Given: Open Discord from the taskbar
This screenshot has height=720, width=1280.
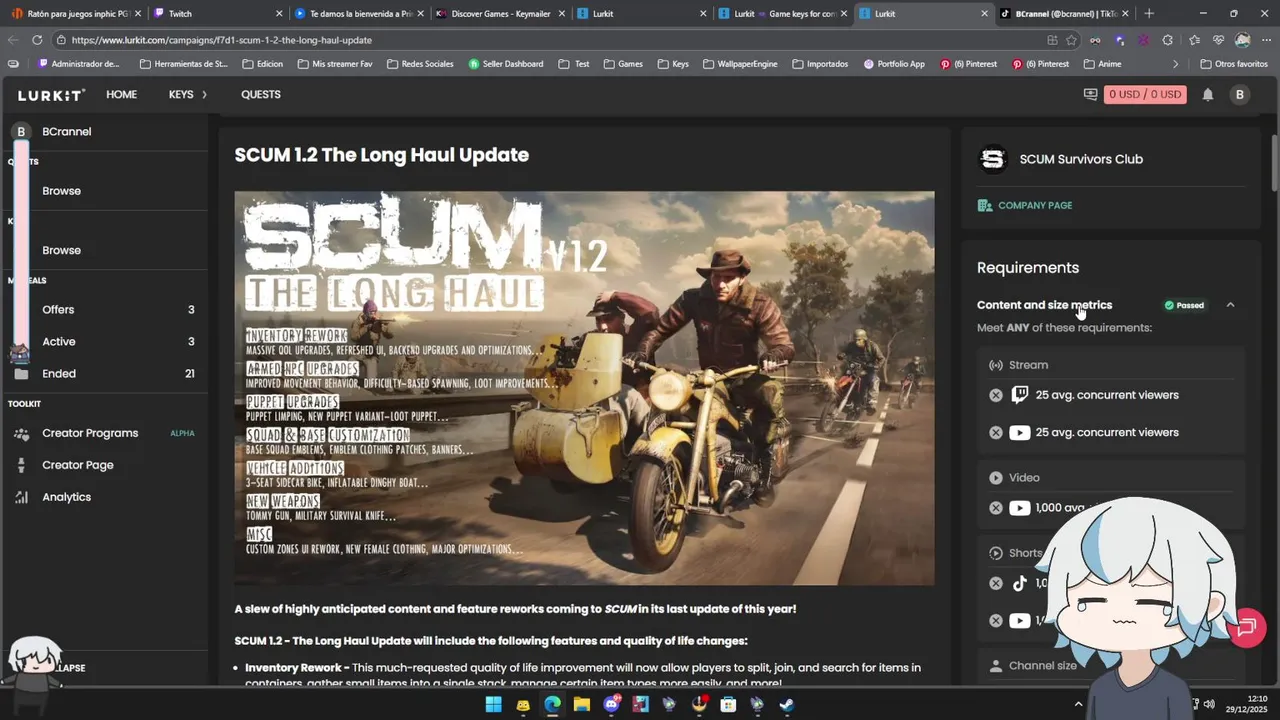Looking at the screenshot, I should [x=611, y=704].
